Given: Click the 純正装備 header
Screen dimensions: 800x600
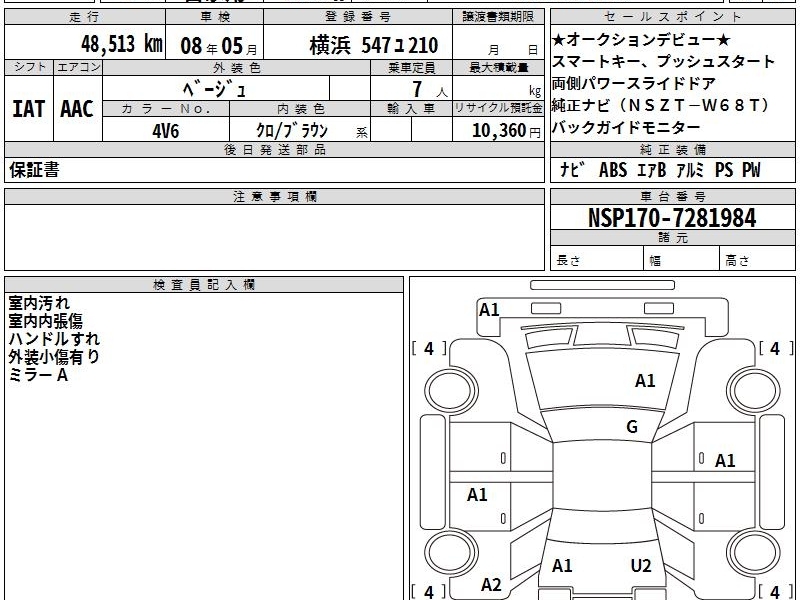Looking at the screenshot, I should coord(672,149).
